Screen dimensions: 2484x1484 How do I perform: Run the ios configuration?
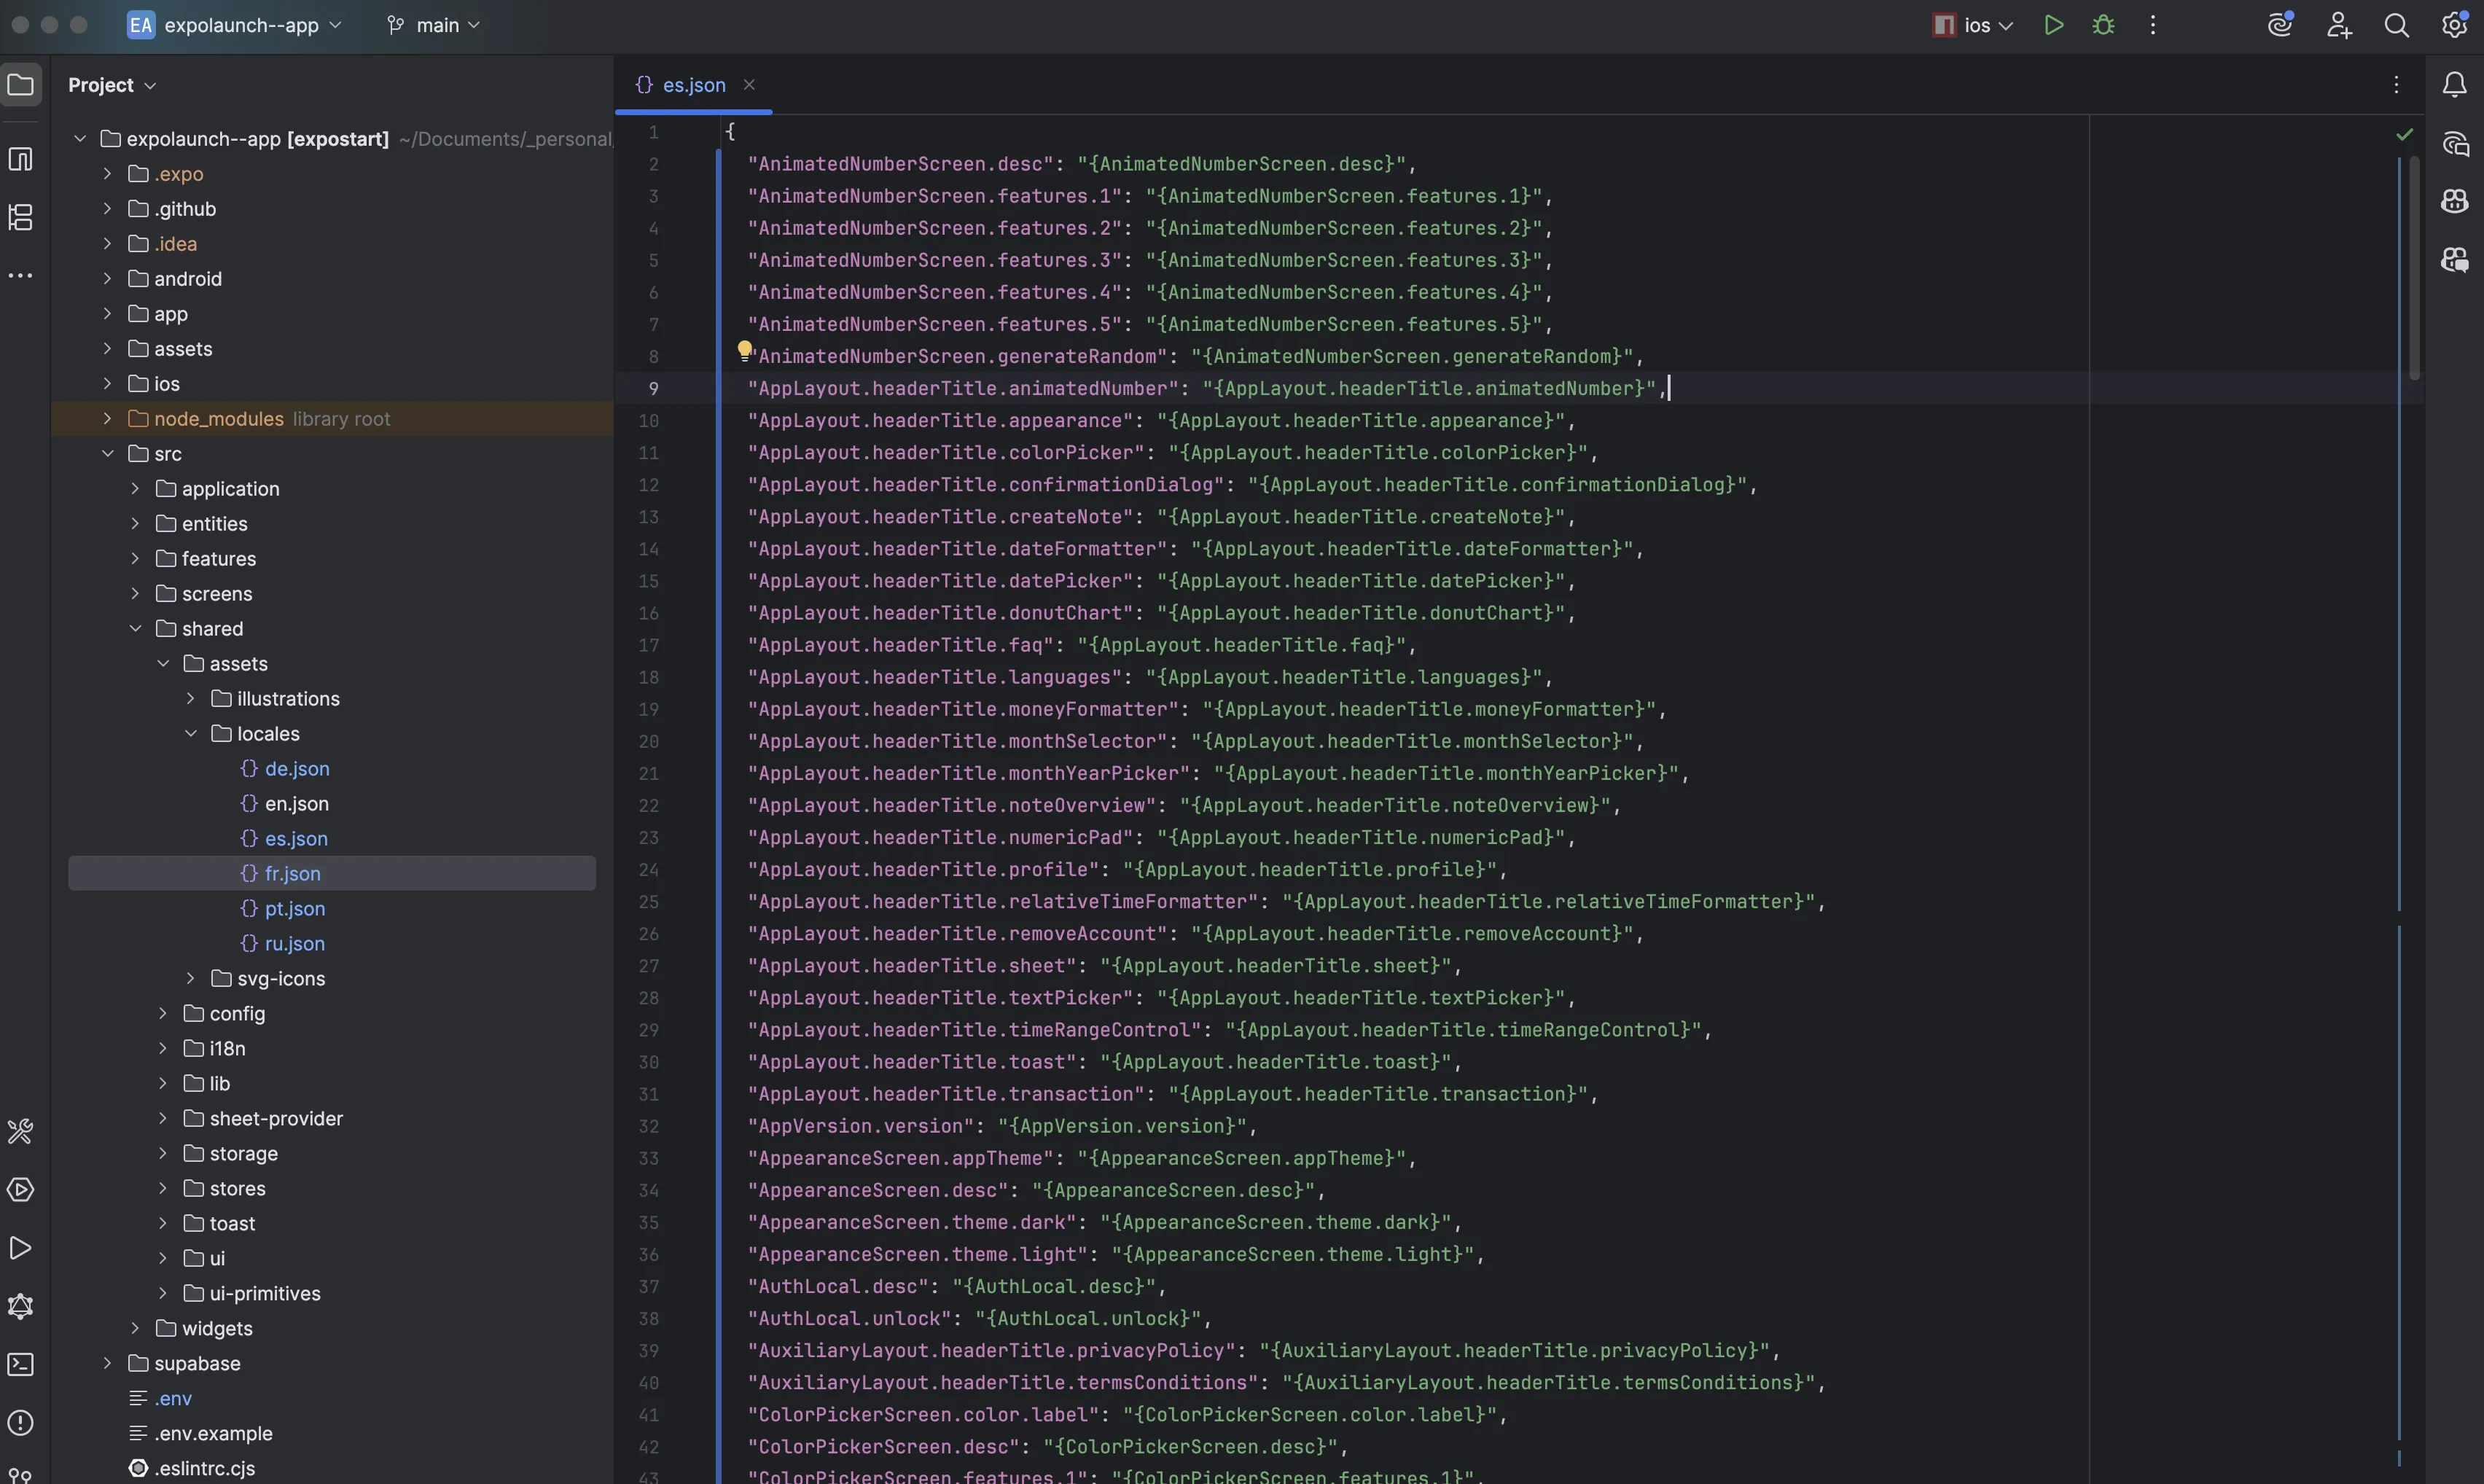coord(2054,25)
